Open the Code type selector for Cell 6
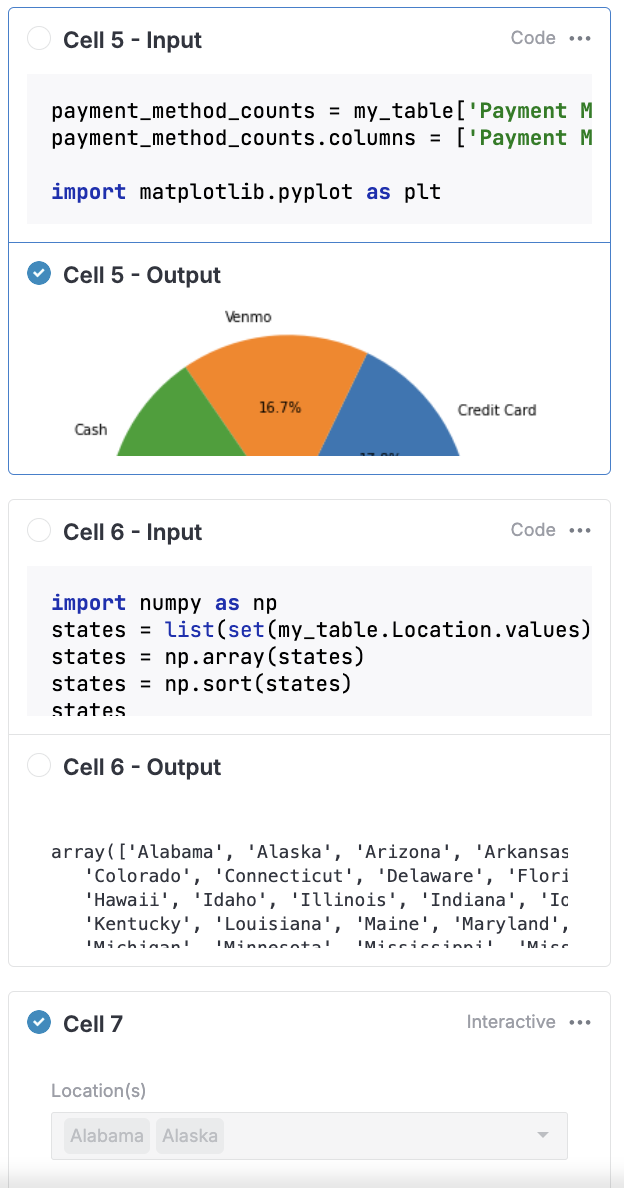This screenshot has width=624, height=1196. [x=532, y=530]
